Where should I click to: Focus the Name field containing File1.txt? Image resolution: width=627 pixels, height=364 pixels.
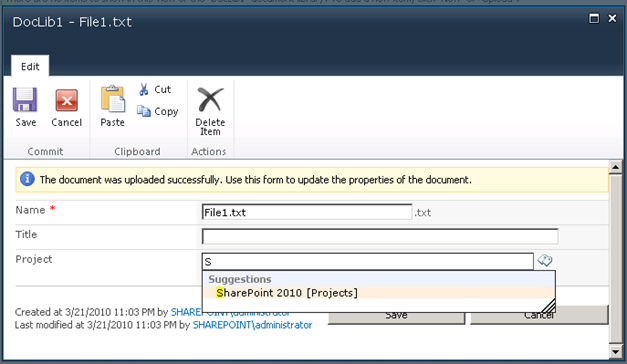click(x=307, y=212)
